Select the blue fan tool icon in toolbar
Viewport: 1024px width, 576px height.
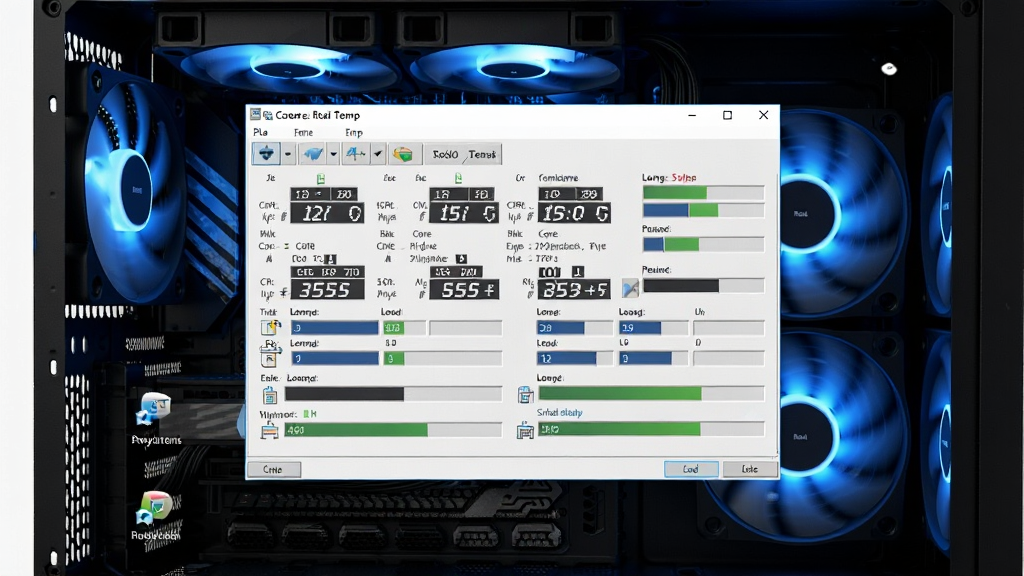click(x=266, y=154)
